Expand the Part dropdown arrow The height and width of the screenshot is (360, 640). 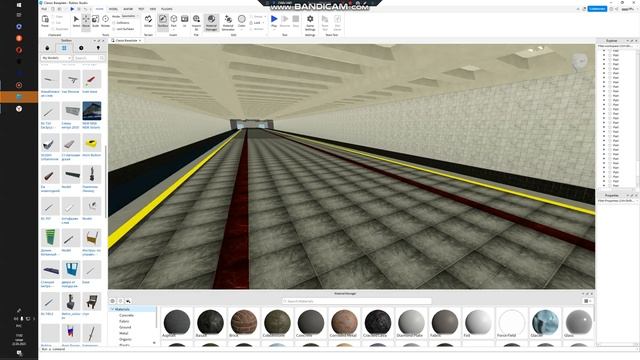click(x=173, y=29)
